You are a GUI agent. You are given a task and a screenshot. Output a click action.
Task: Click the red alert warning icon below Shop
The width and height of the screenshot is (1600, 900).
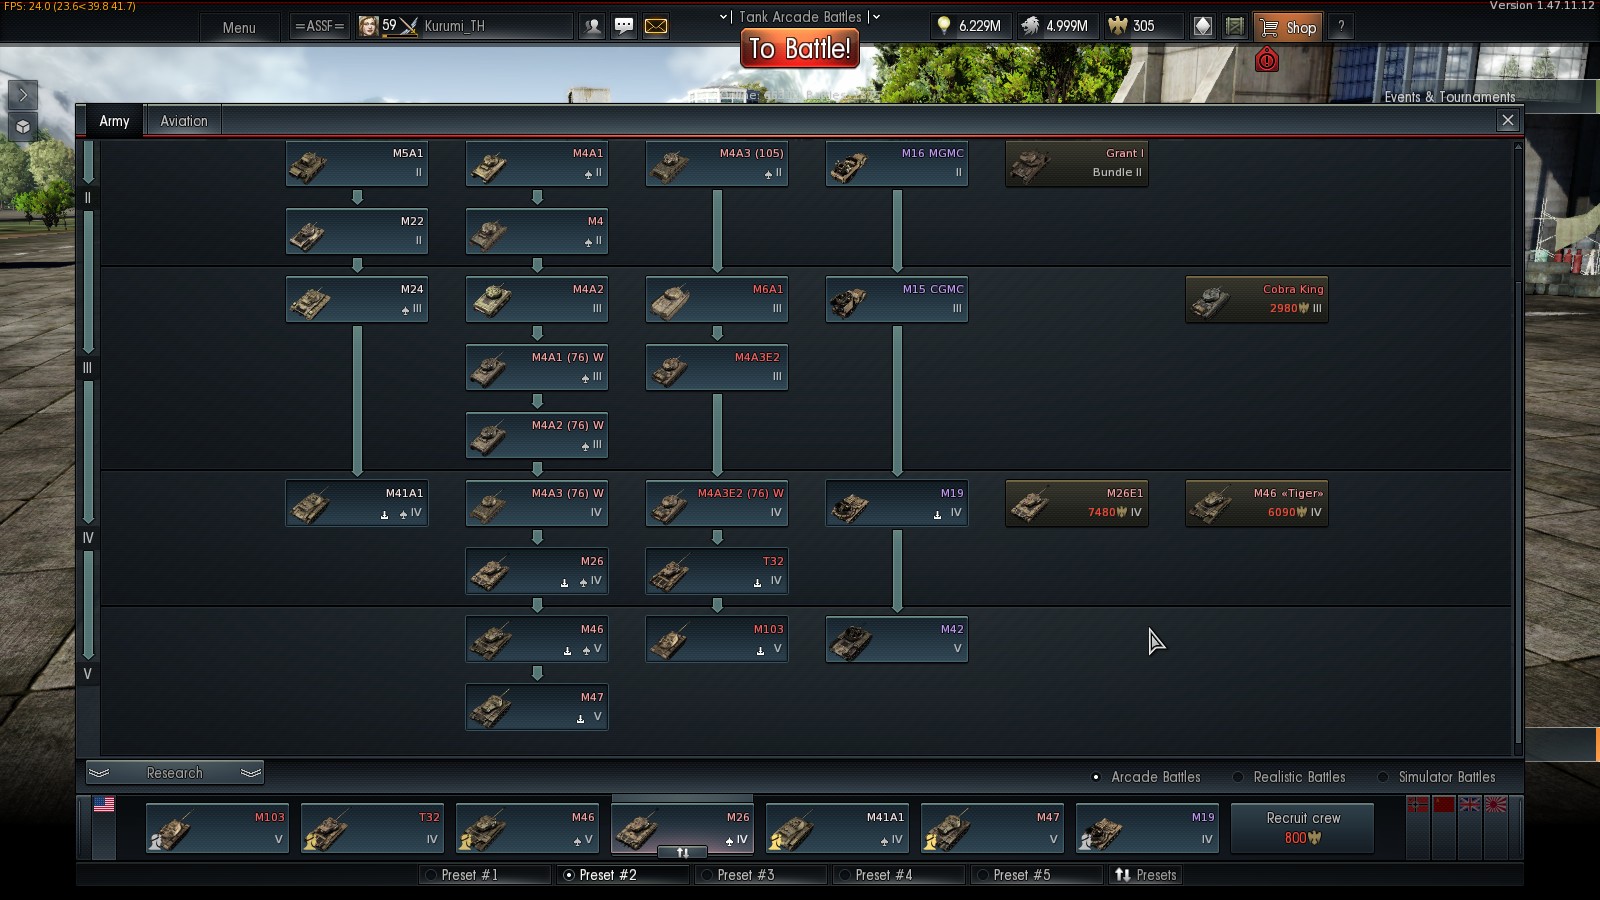pos(1267,60)
